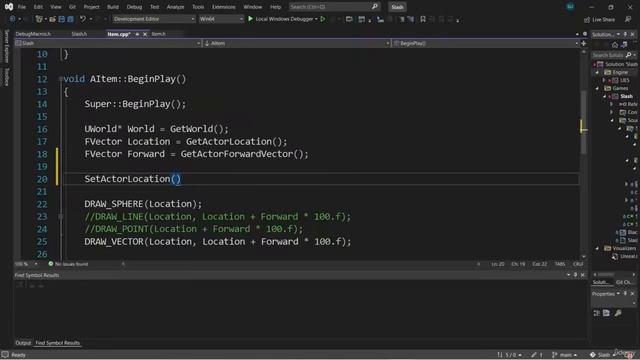Click the CRLF line ending indicator
640x360 pixels.
click(578, 264)
